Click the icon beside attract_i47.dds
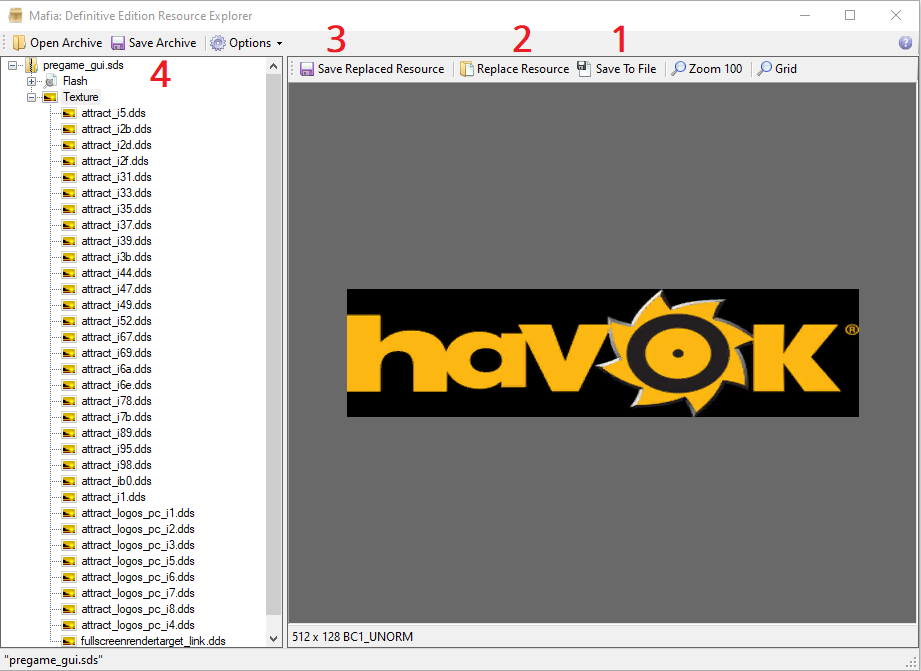Image resolution: width=921 pixels, height=671 pixels. pos(69,289)
